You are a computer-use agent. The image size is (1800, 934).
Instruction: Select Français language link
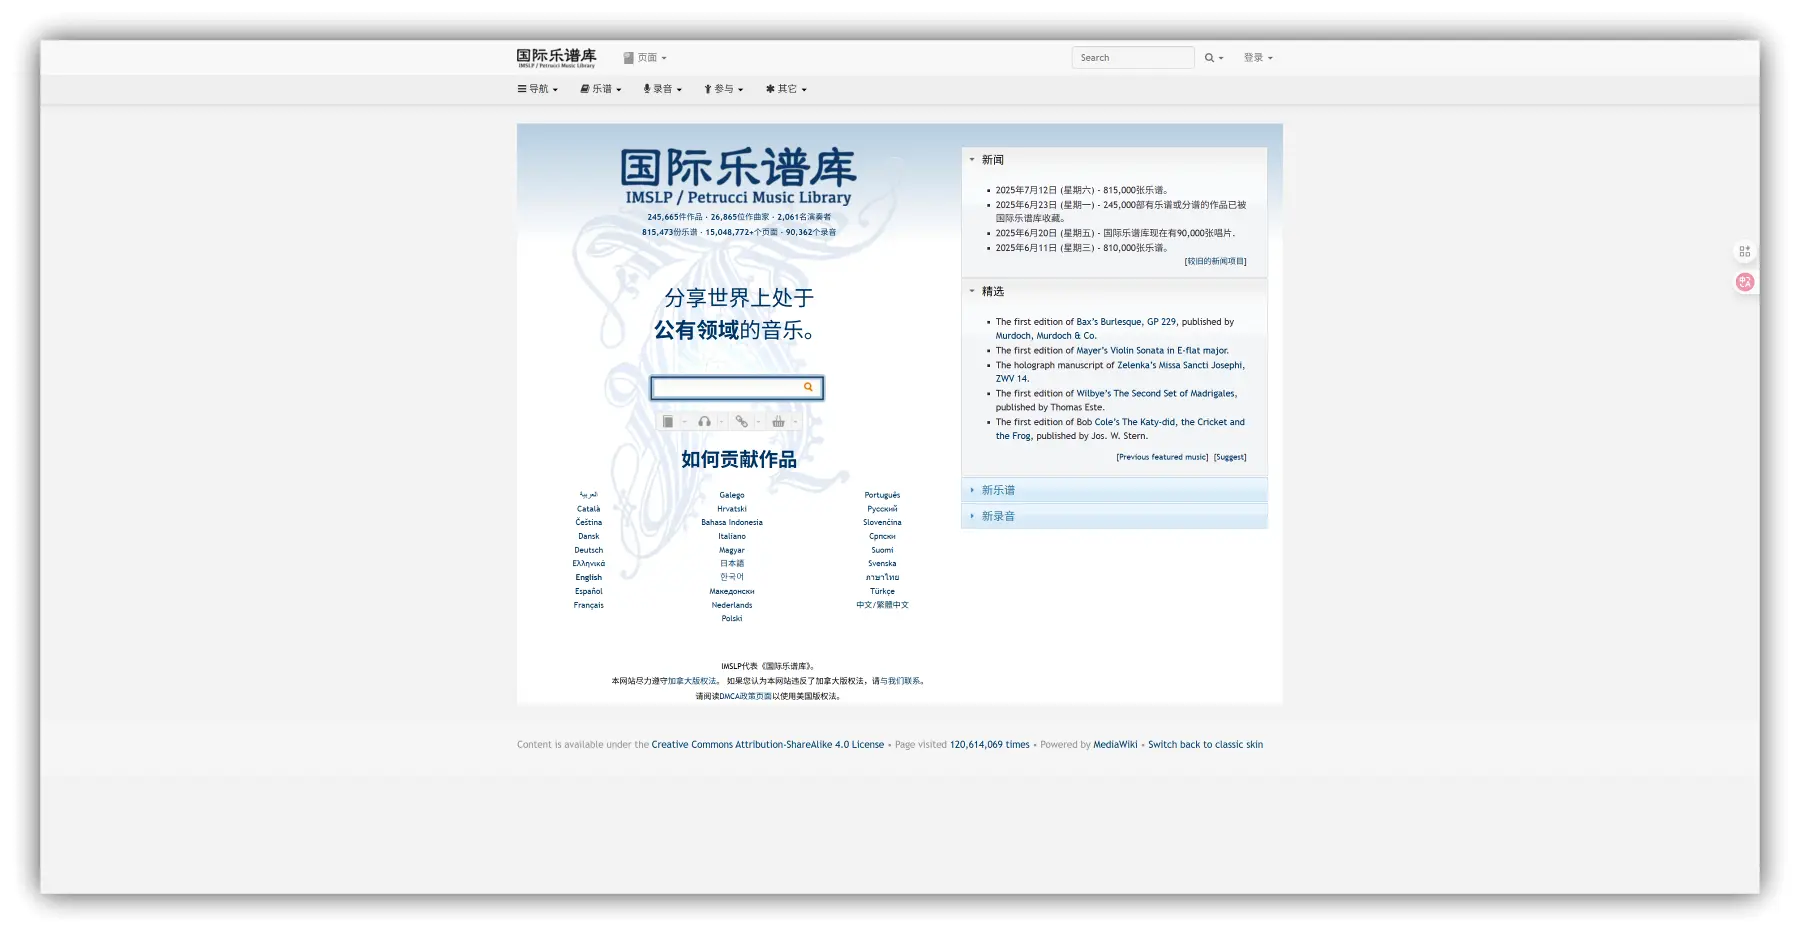588,605
